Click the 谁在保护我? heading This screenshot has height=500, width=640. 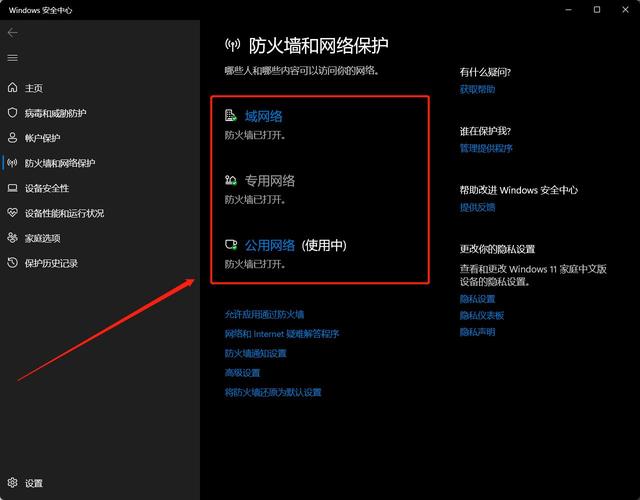(x=485, y=131)
